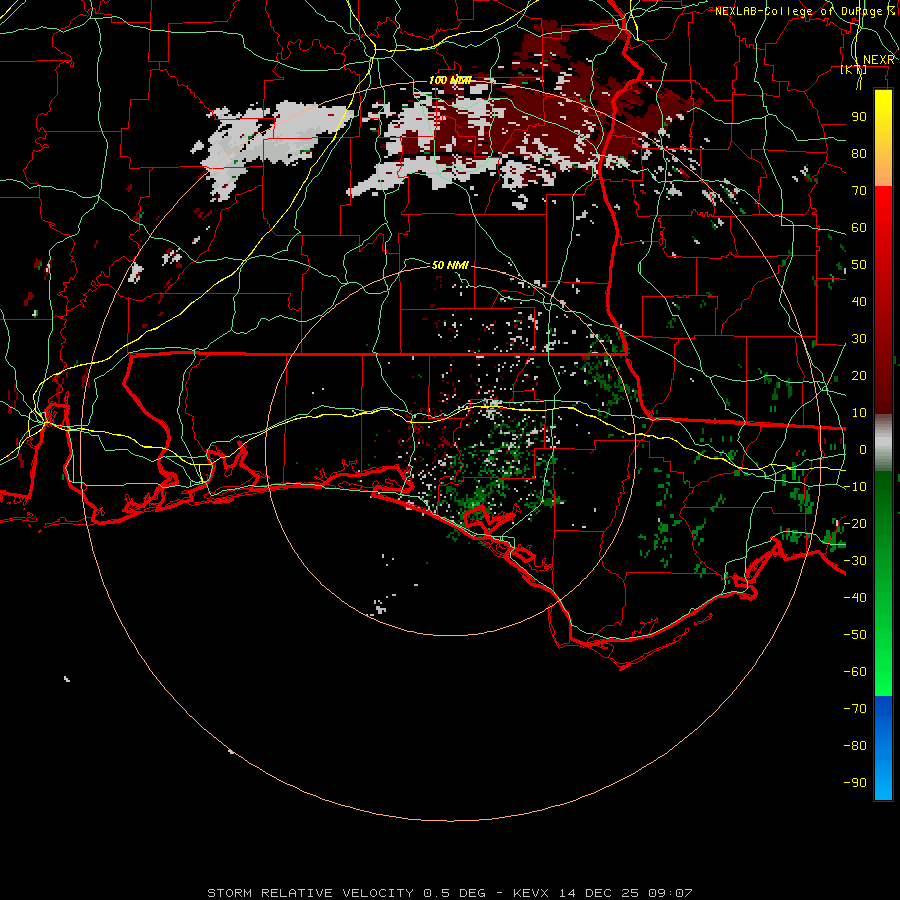Click the -20 value on velocity scale
This screenshot has height=900, width=900.
(855, 523)
